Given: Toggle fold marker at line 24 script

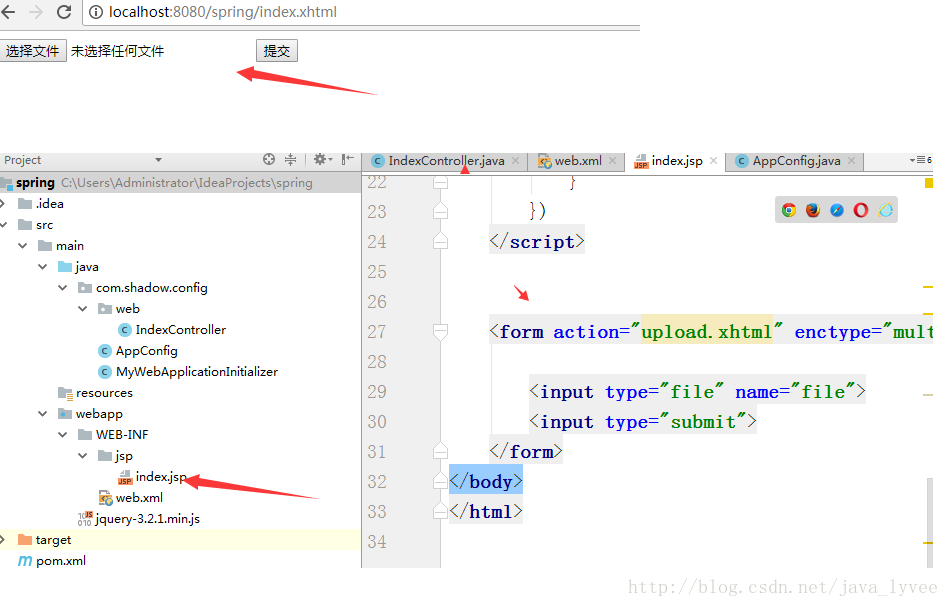Looking at the screenshot, I should pyautogui.click(x=441, y=241).
